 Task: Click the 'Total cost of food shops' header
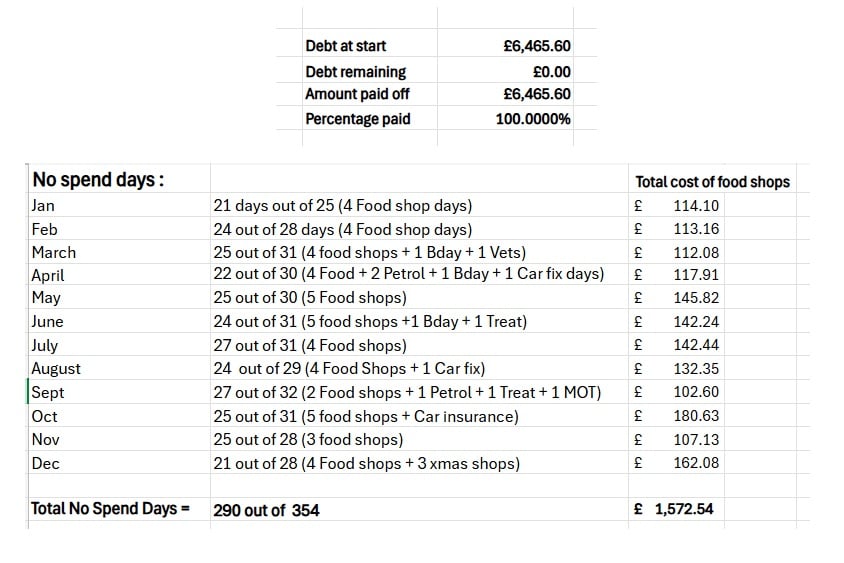[x=712, y=182]
